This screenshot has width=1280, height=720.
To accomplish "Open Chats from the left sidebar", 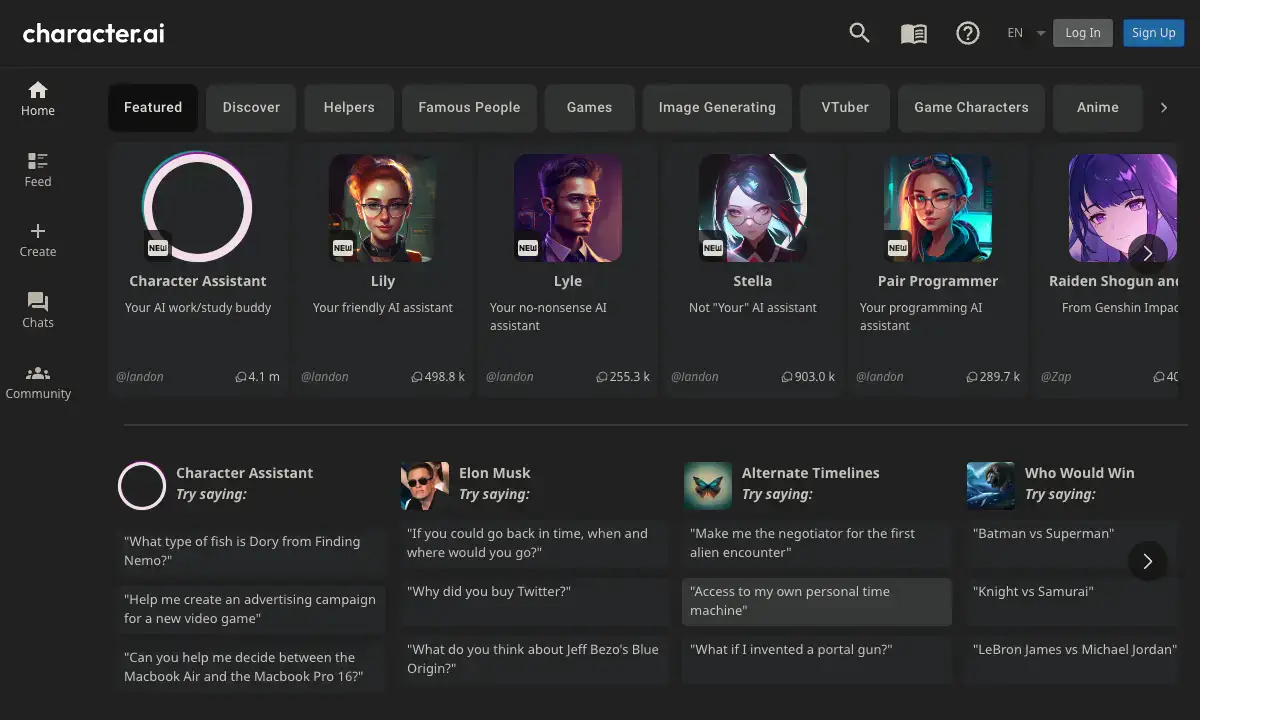I will tap(37, 309).
